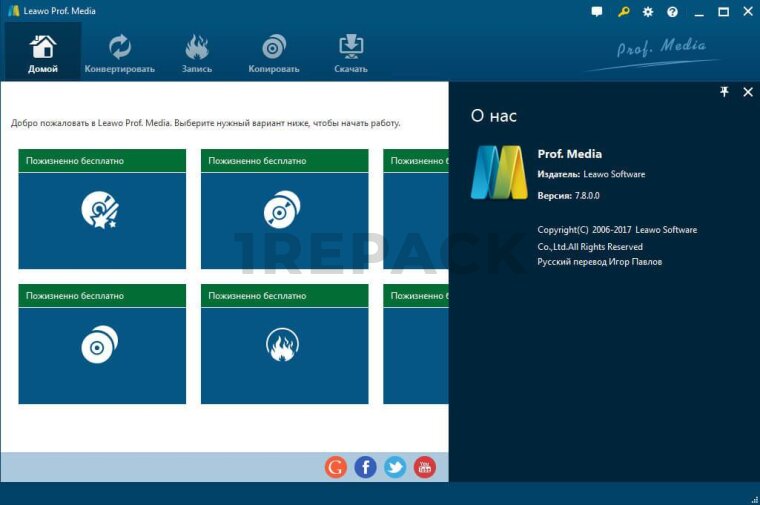The width and height of the screenshot is (760, 505).
Task: Click the stacked discs tile in bottom-left
Action: tap(102, 345)
